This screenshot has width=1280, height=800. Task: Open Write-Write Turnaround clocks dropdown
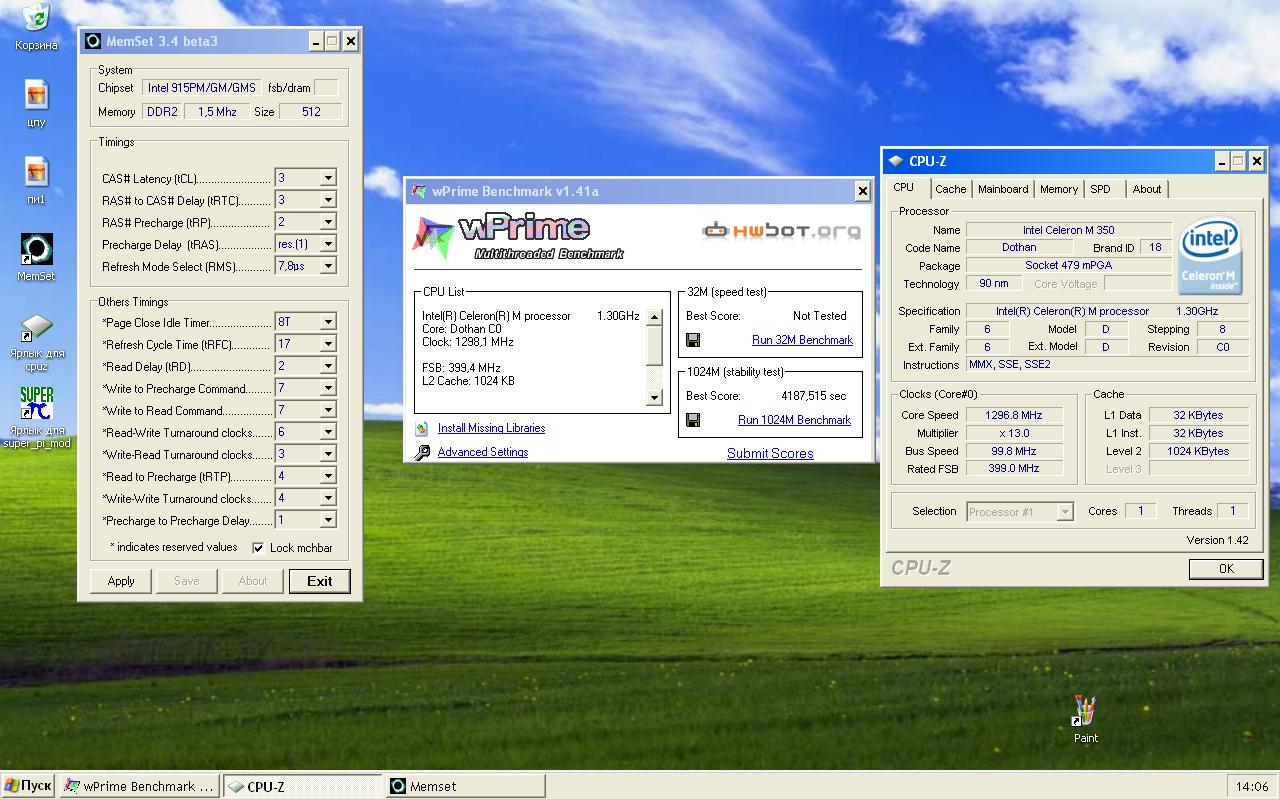(327, 498)
